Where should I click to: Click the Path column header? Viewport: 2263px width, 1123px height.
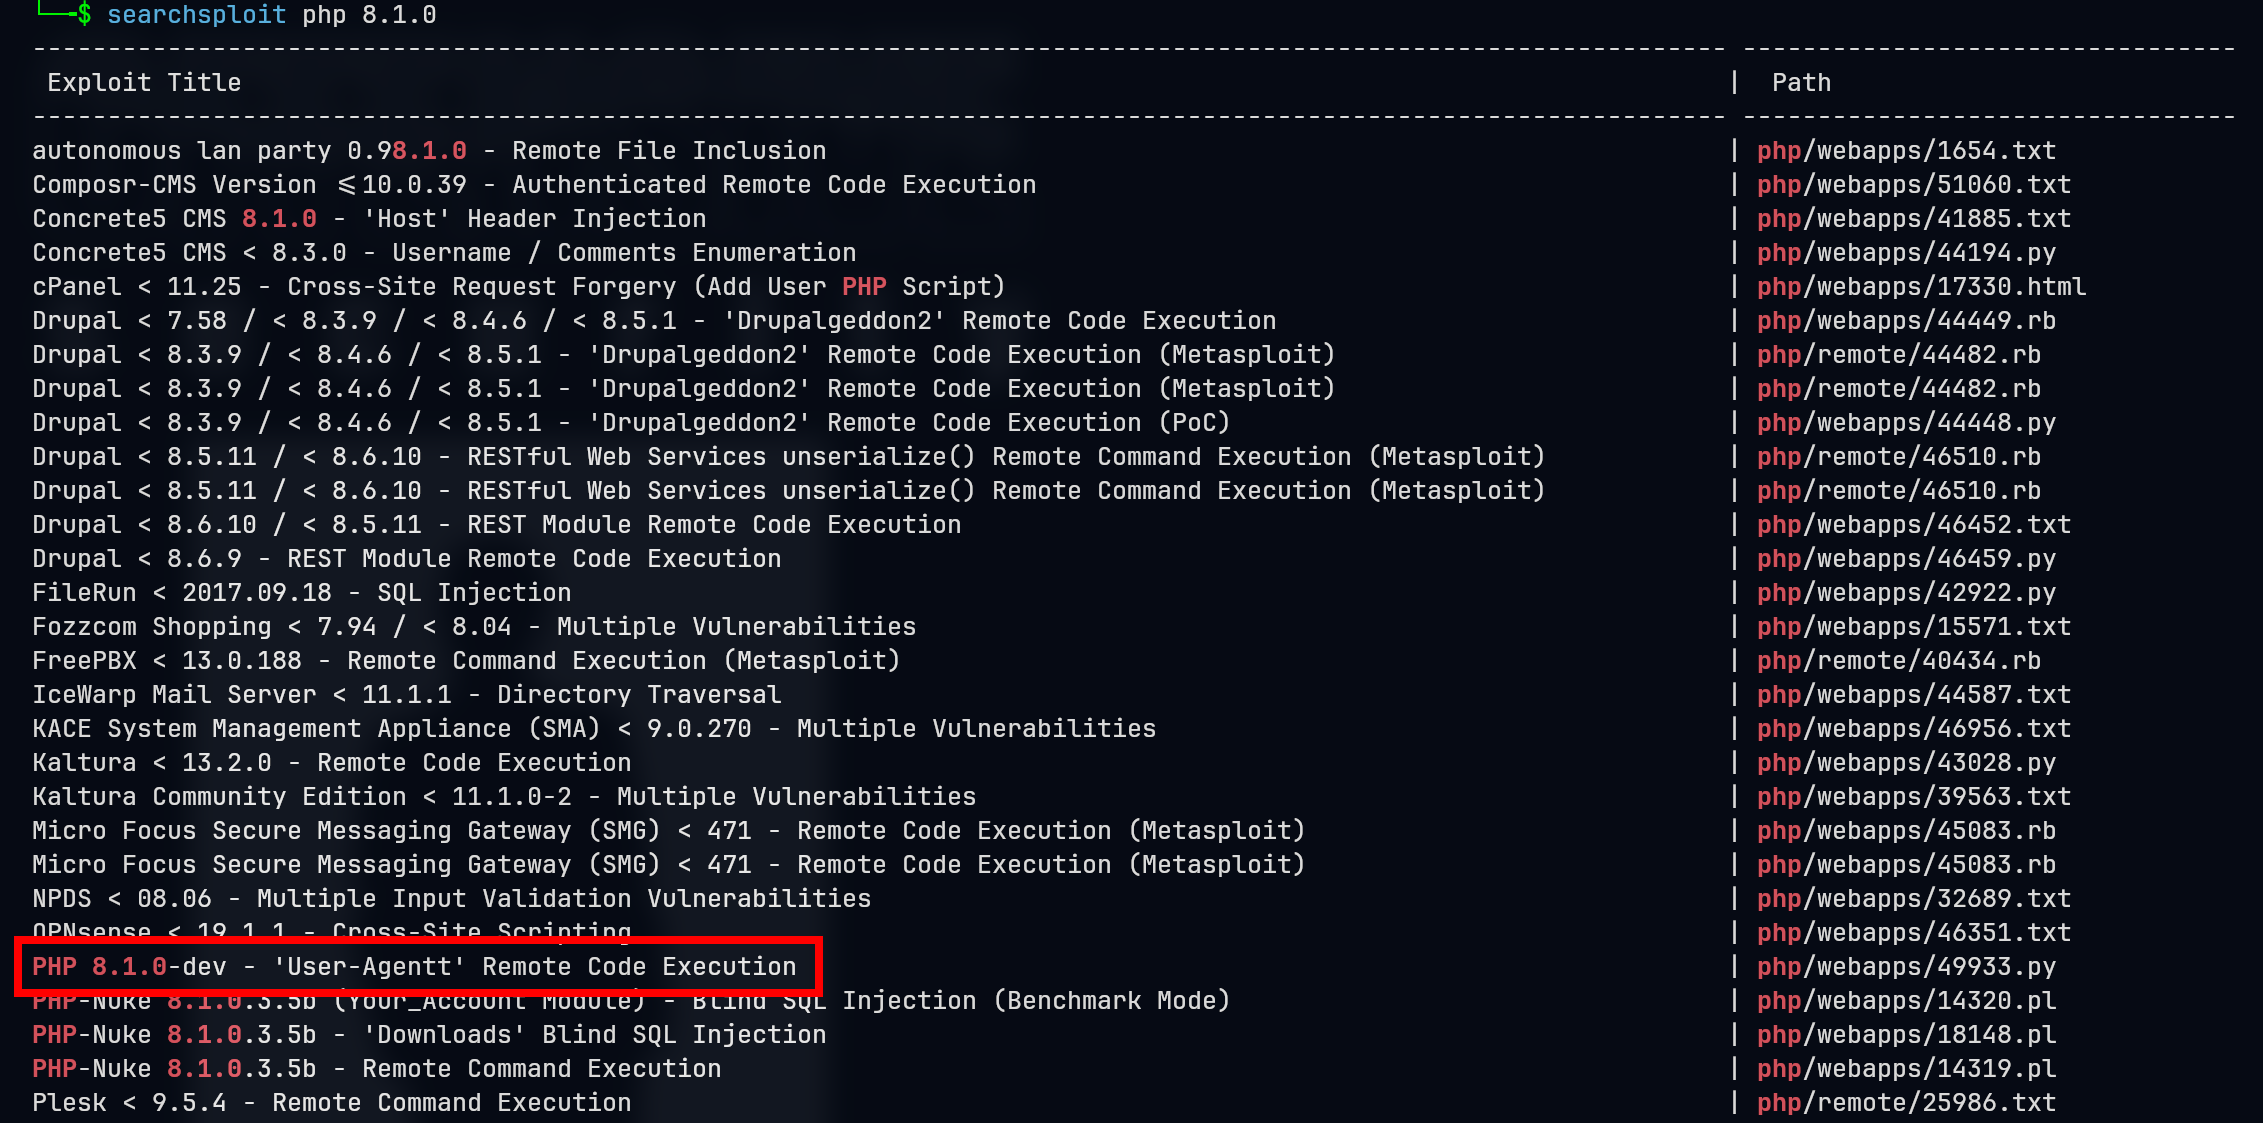1801,83
